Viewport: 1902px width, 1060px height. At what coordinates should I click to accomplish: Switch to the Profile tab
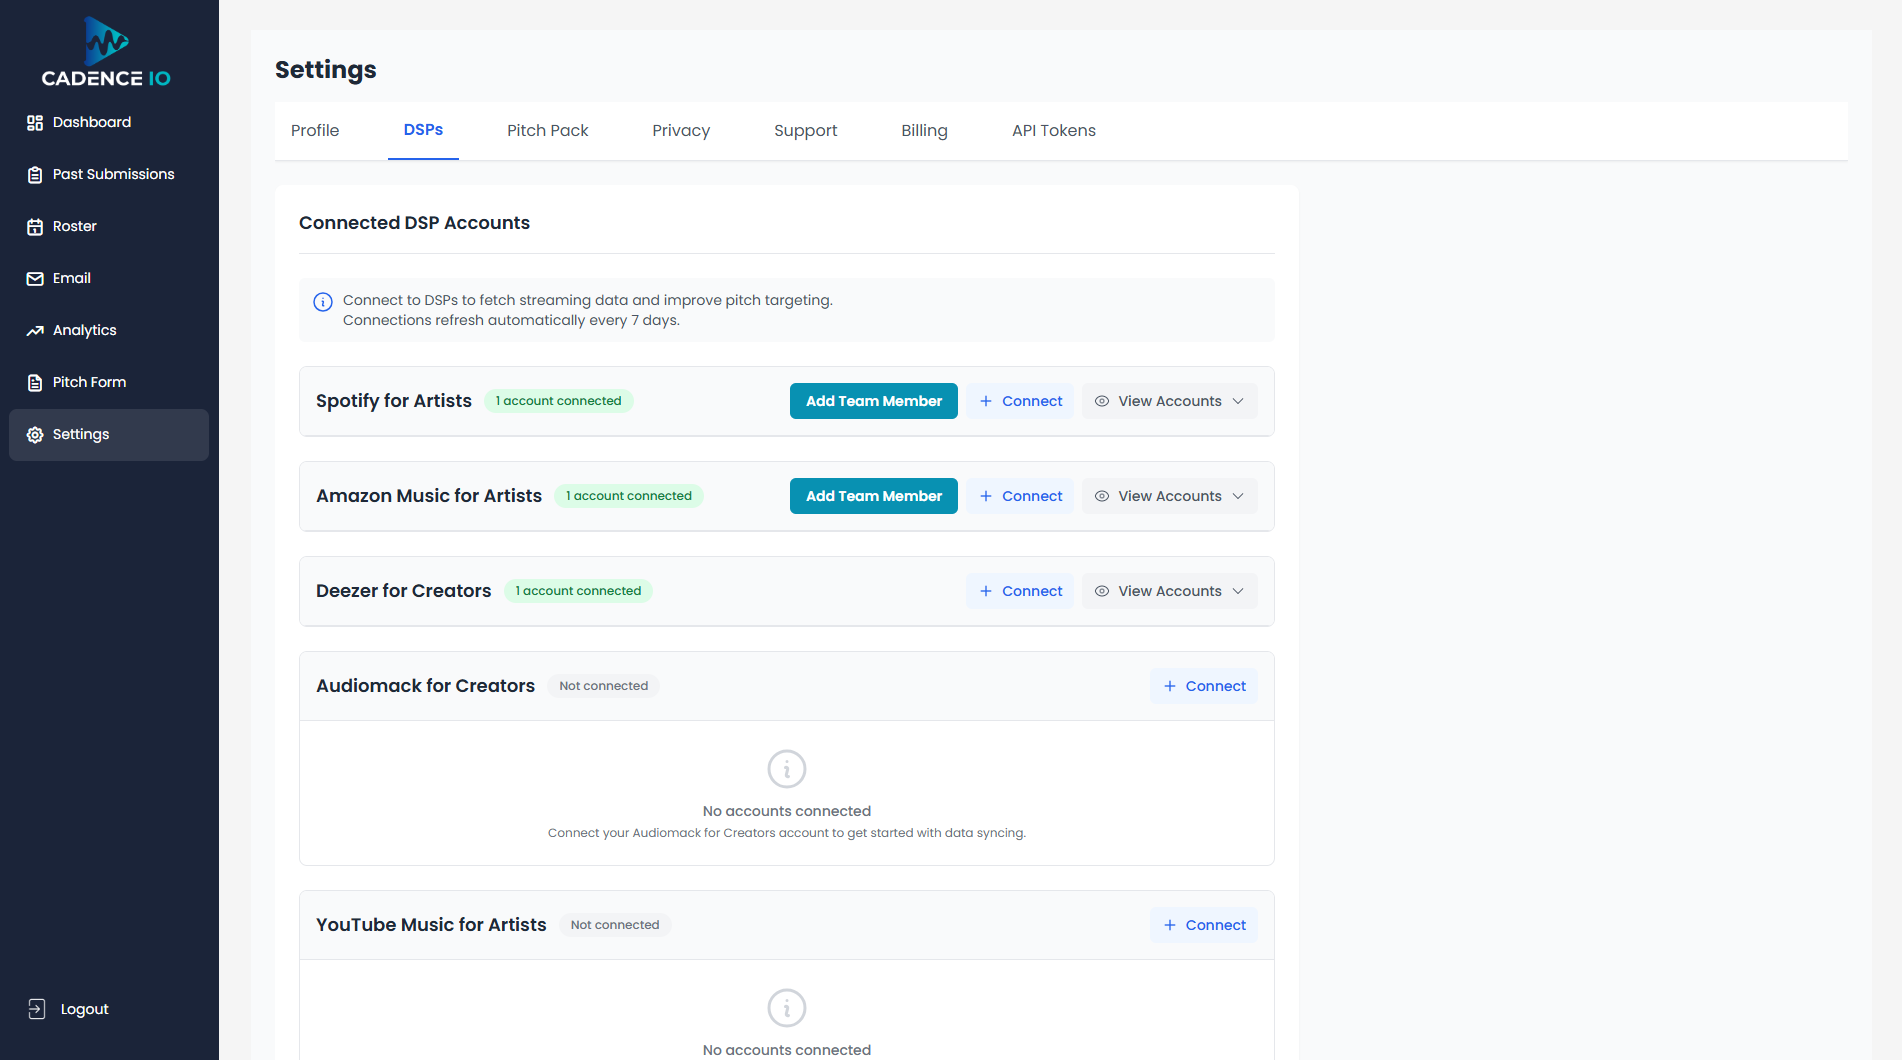pyautogui.click(x=315, y=131)
